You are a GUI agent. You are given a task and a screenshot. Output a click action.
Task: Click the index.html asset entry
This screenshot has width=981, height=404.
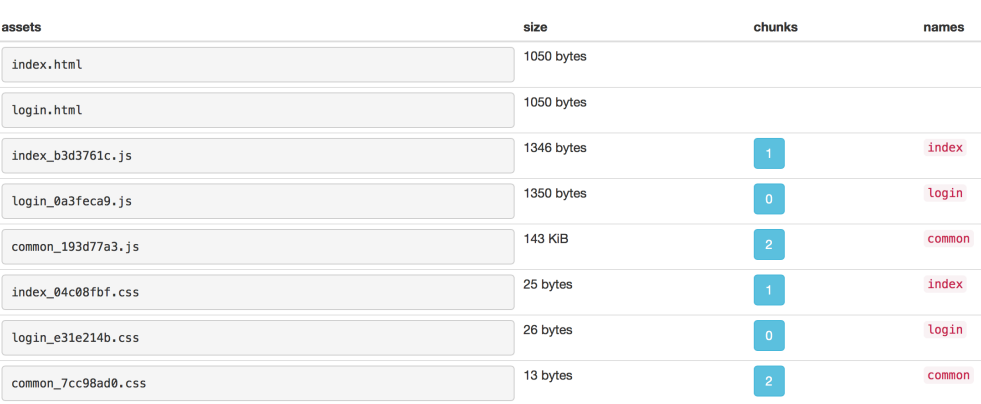click(x=258, y=65)
